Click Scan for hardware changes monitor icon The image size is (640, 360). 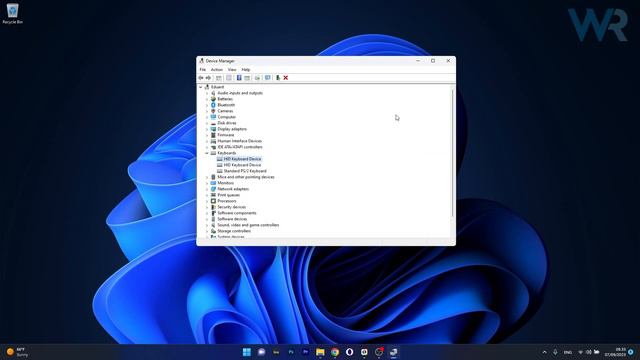(x=267, y=78)
